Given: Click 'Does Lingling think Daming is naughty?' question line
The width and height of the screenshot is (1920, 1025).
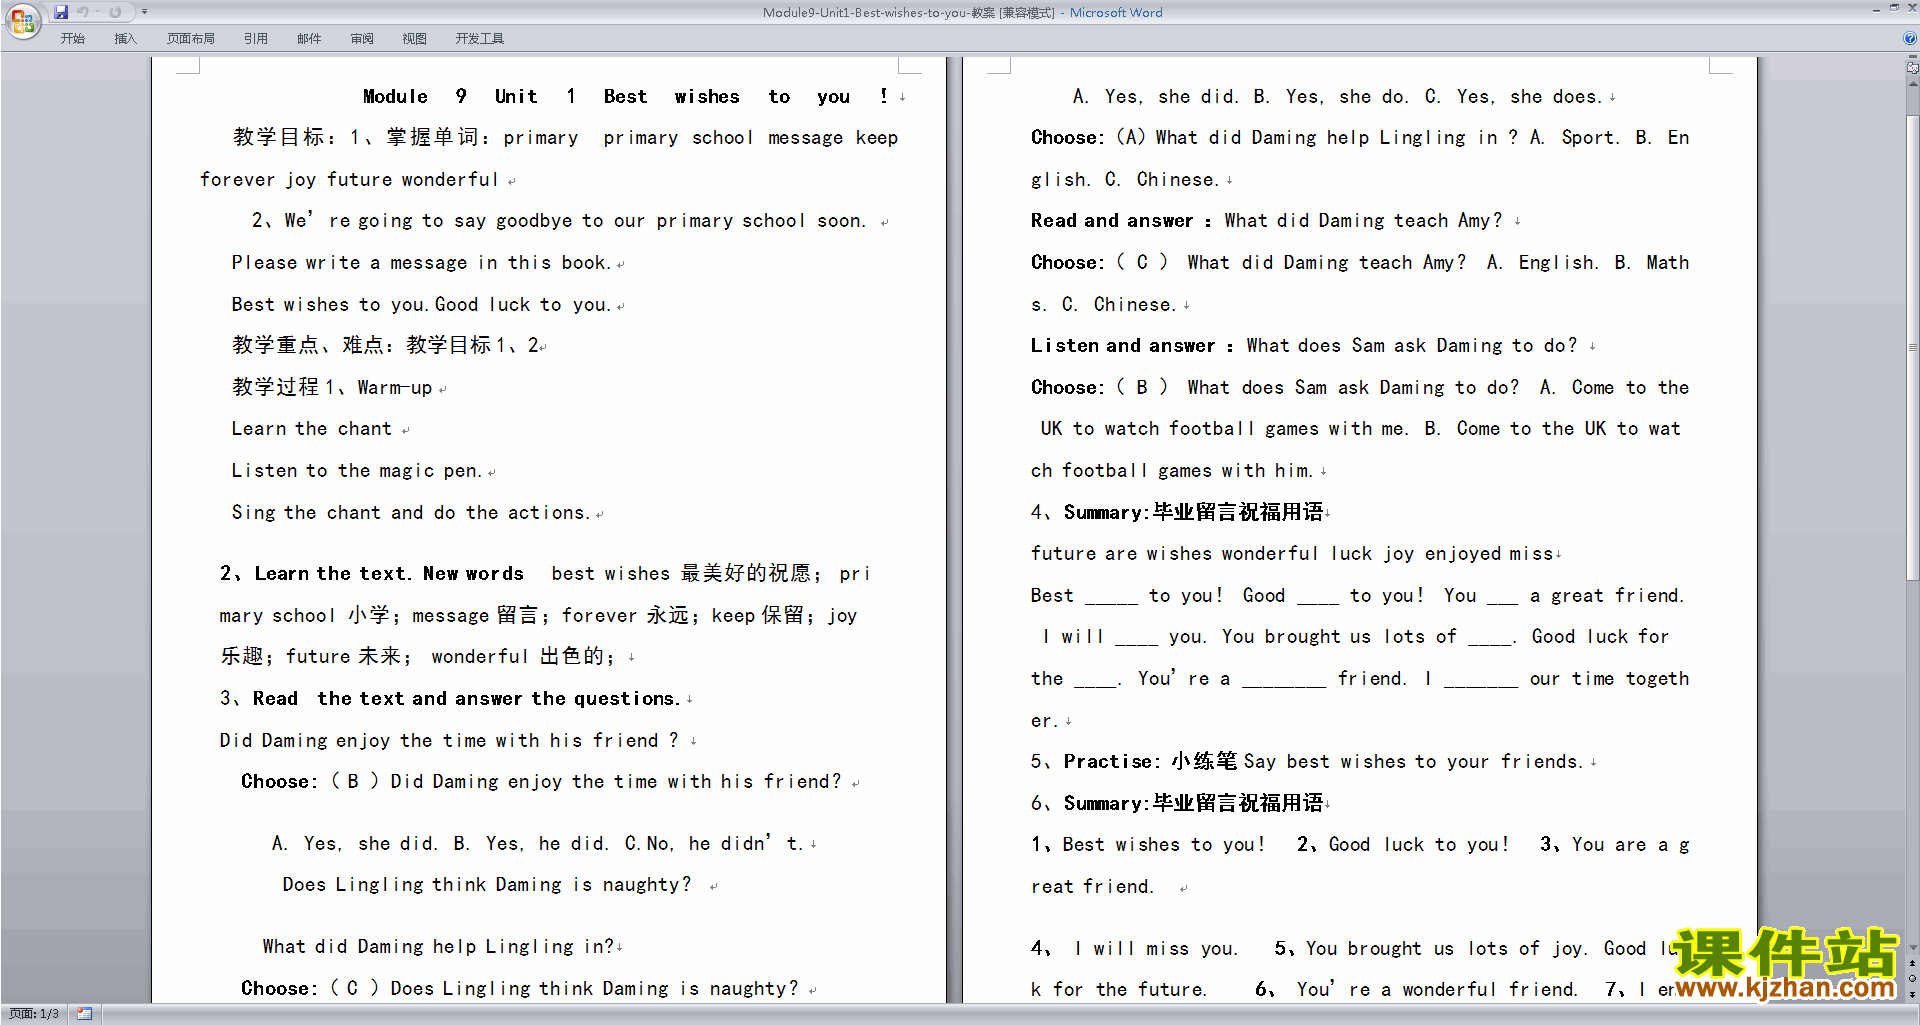Looking at the screenshot, I should [487, 885].
